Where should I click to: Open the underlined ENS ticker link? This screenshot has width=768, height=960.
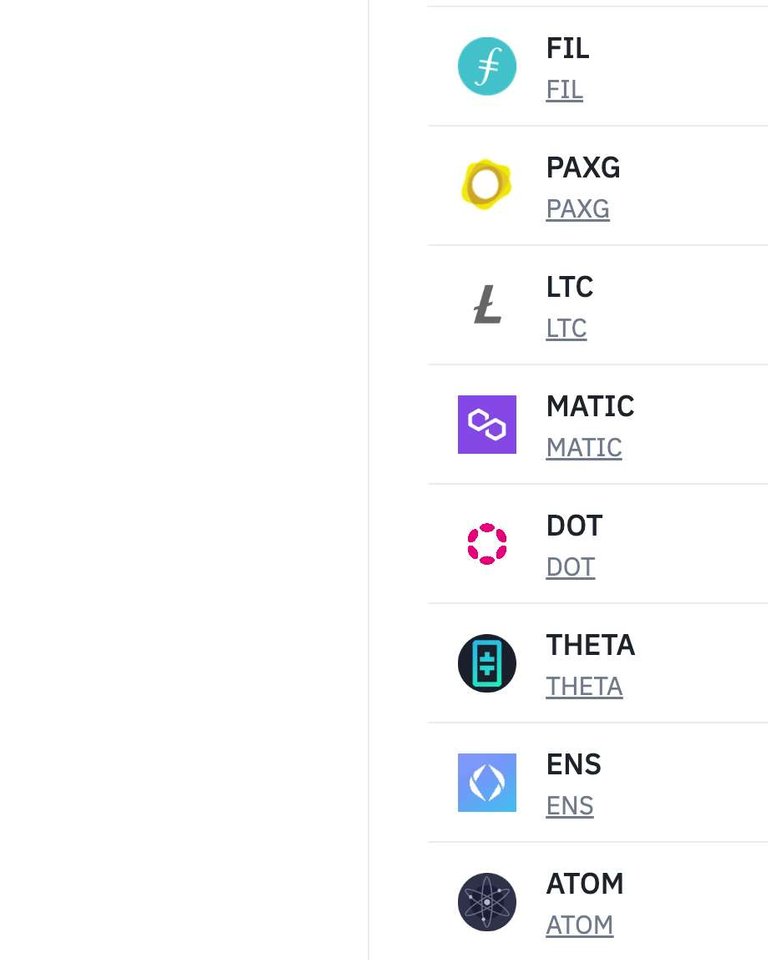click(569, 805)
